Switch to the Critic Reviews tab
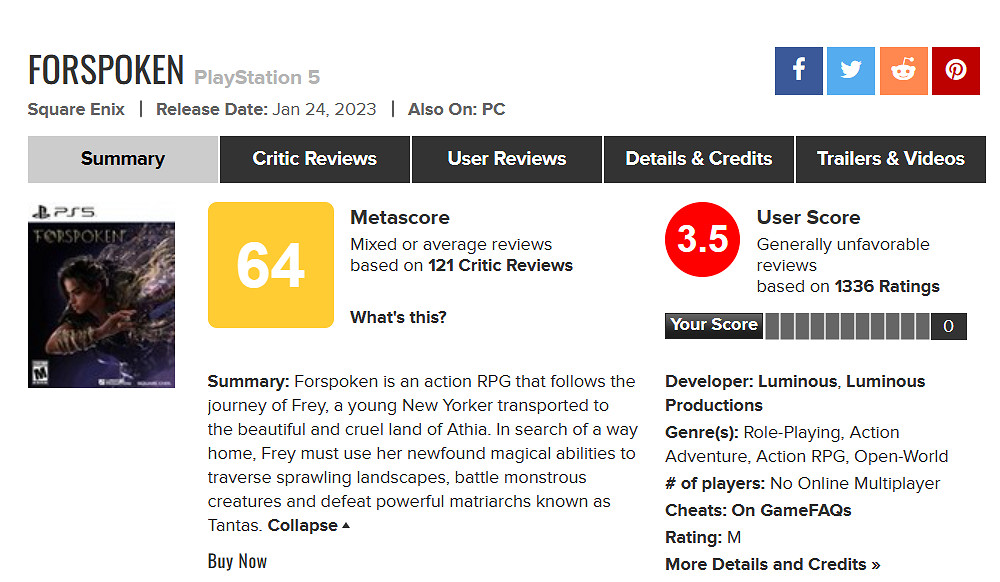 pos(315,159)
